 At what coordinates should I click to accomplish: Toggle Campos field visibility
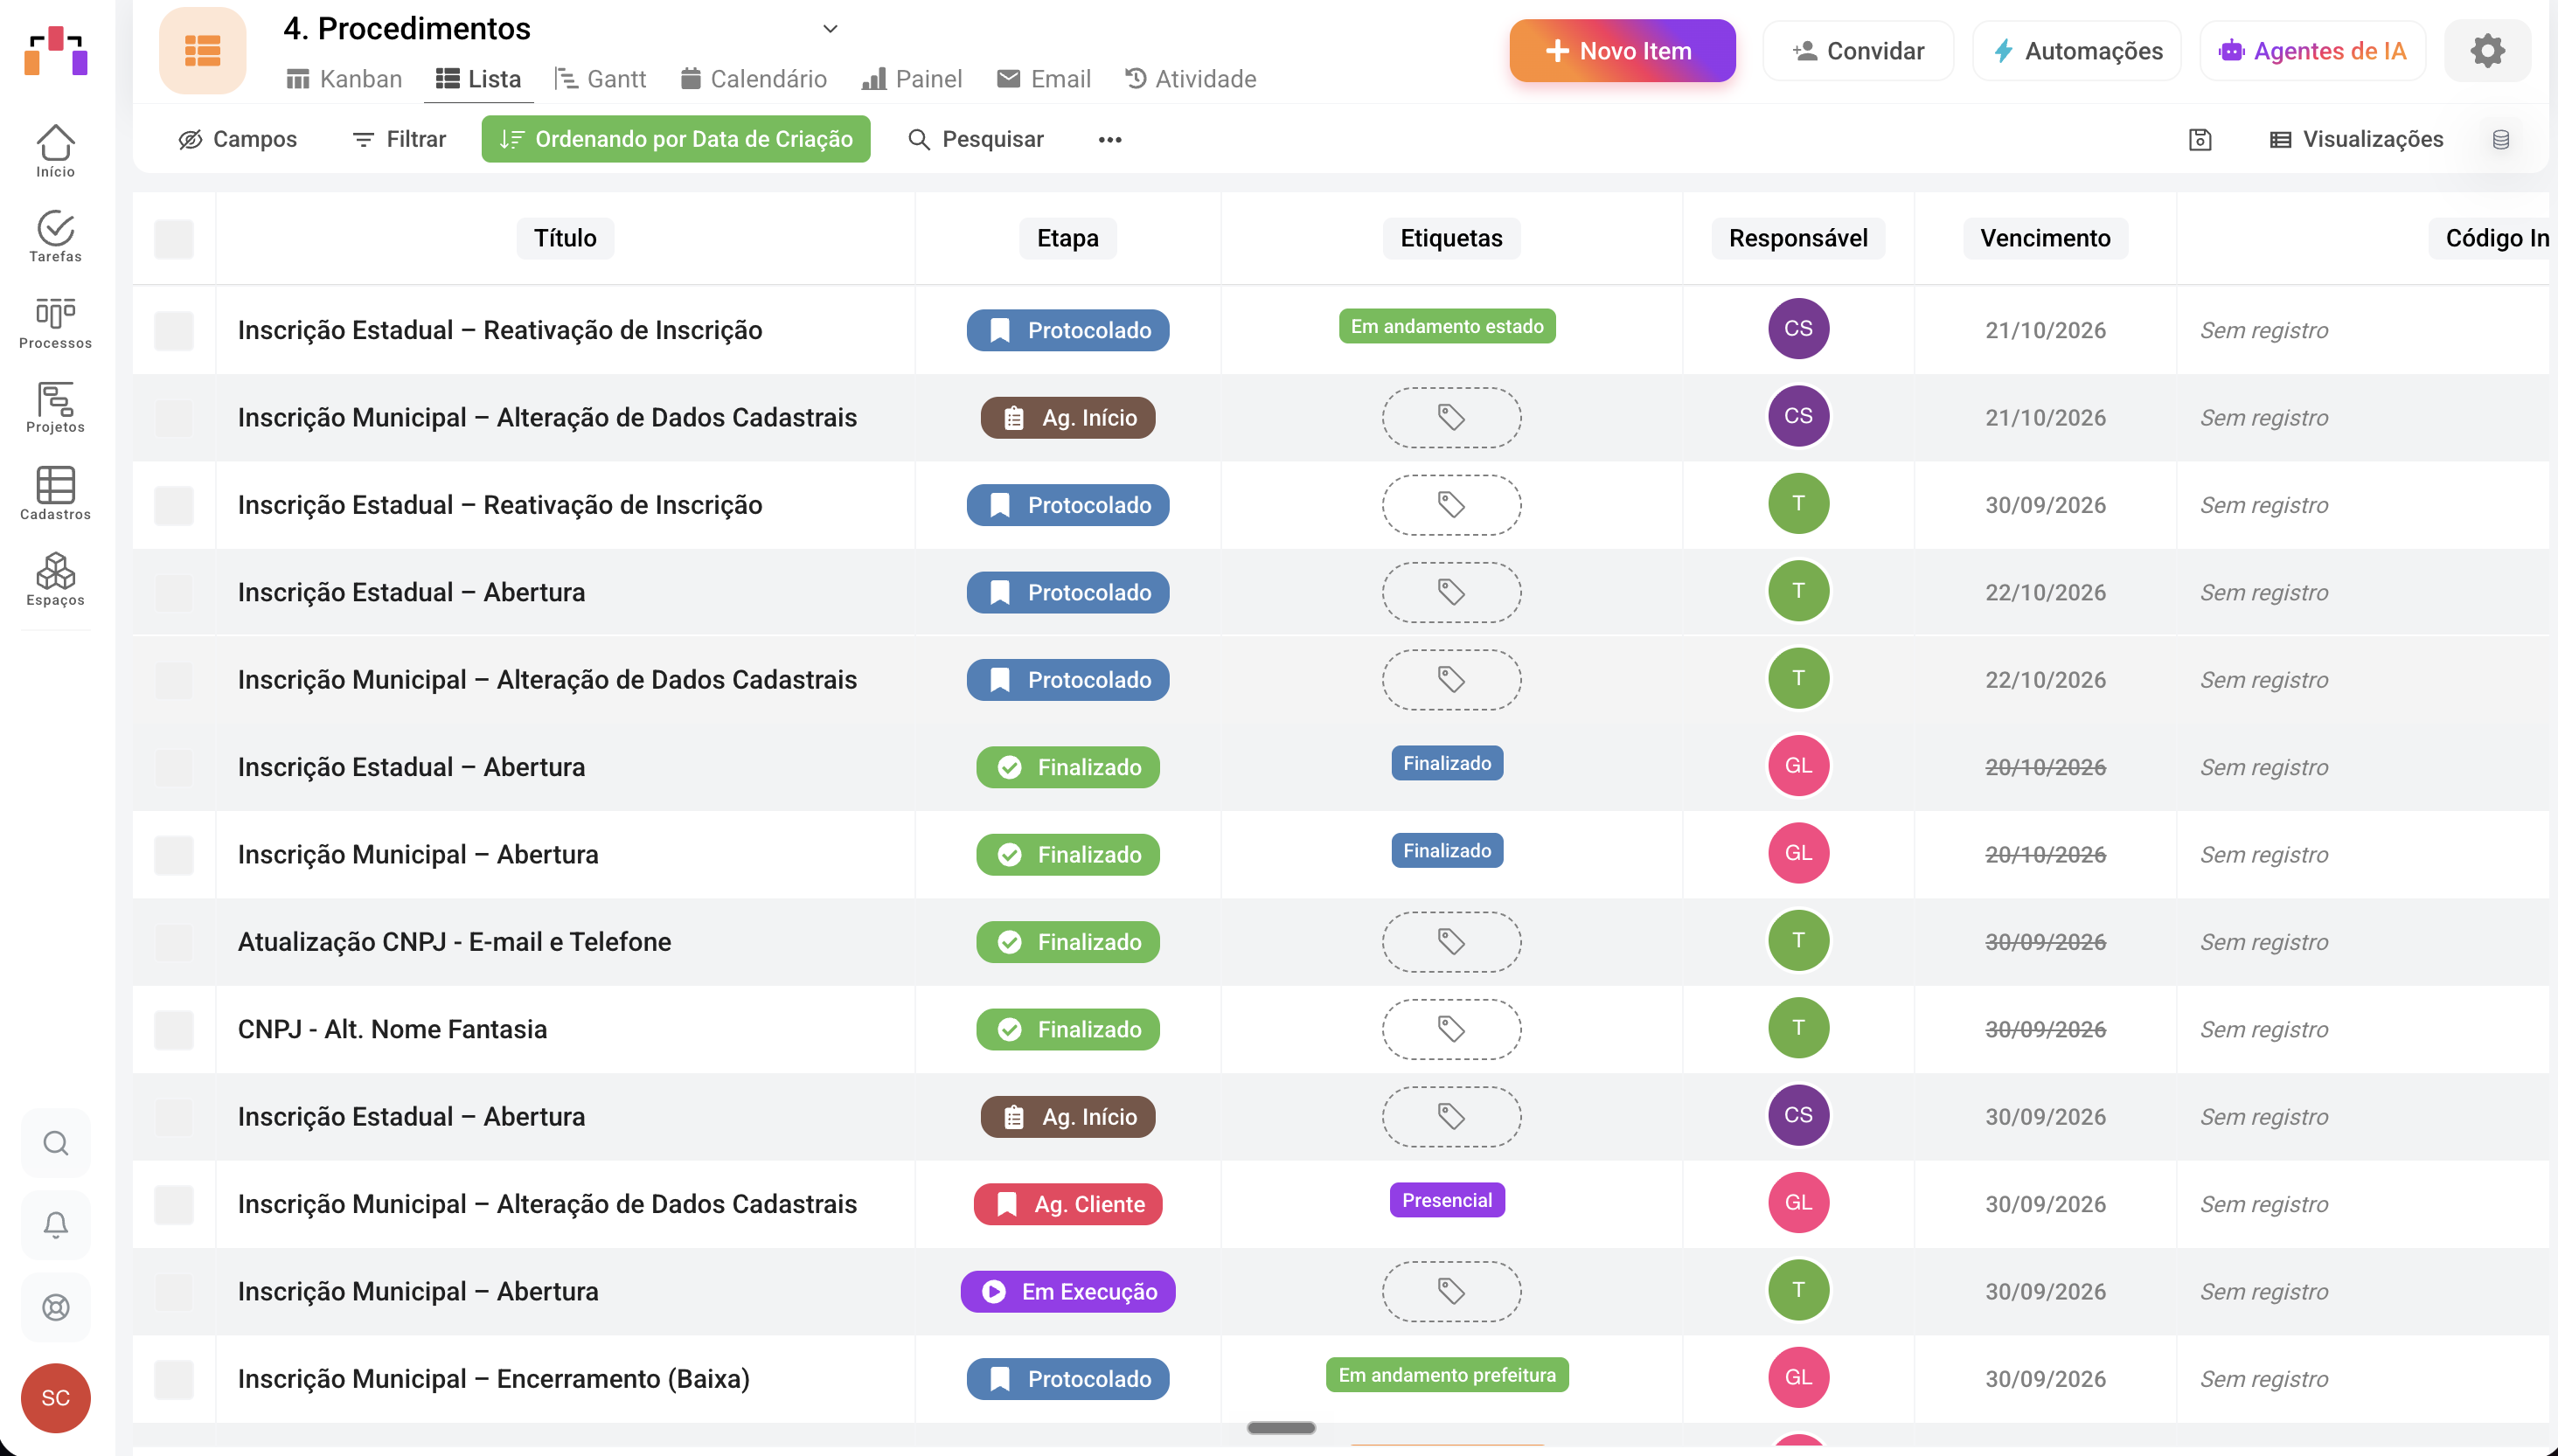pyautogui.click(x=238, y=139)
